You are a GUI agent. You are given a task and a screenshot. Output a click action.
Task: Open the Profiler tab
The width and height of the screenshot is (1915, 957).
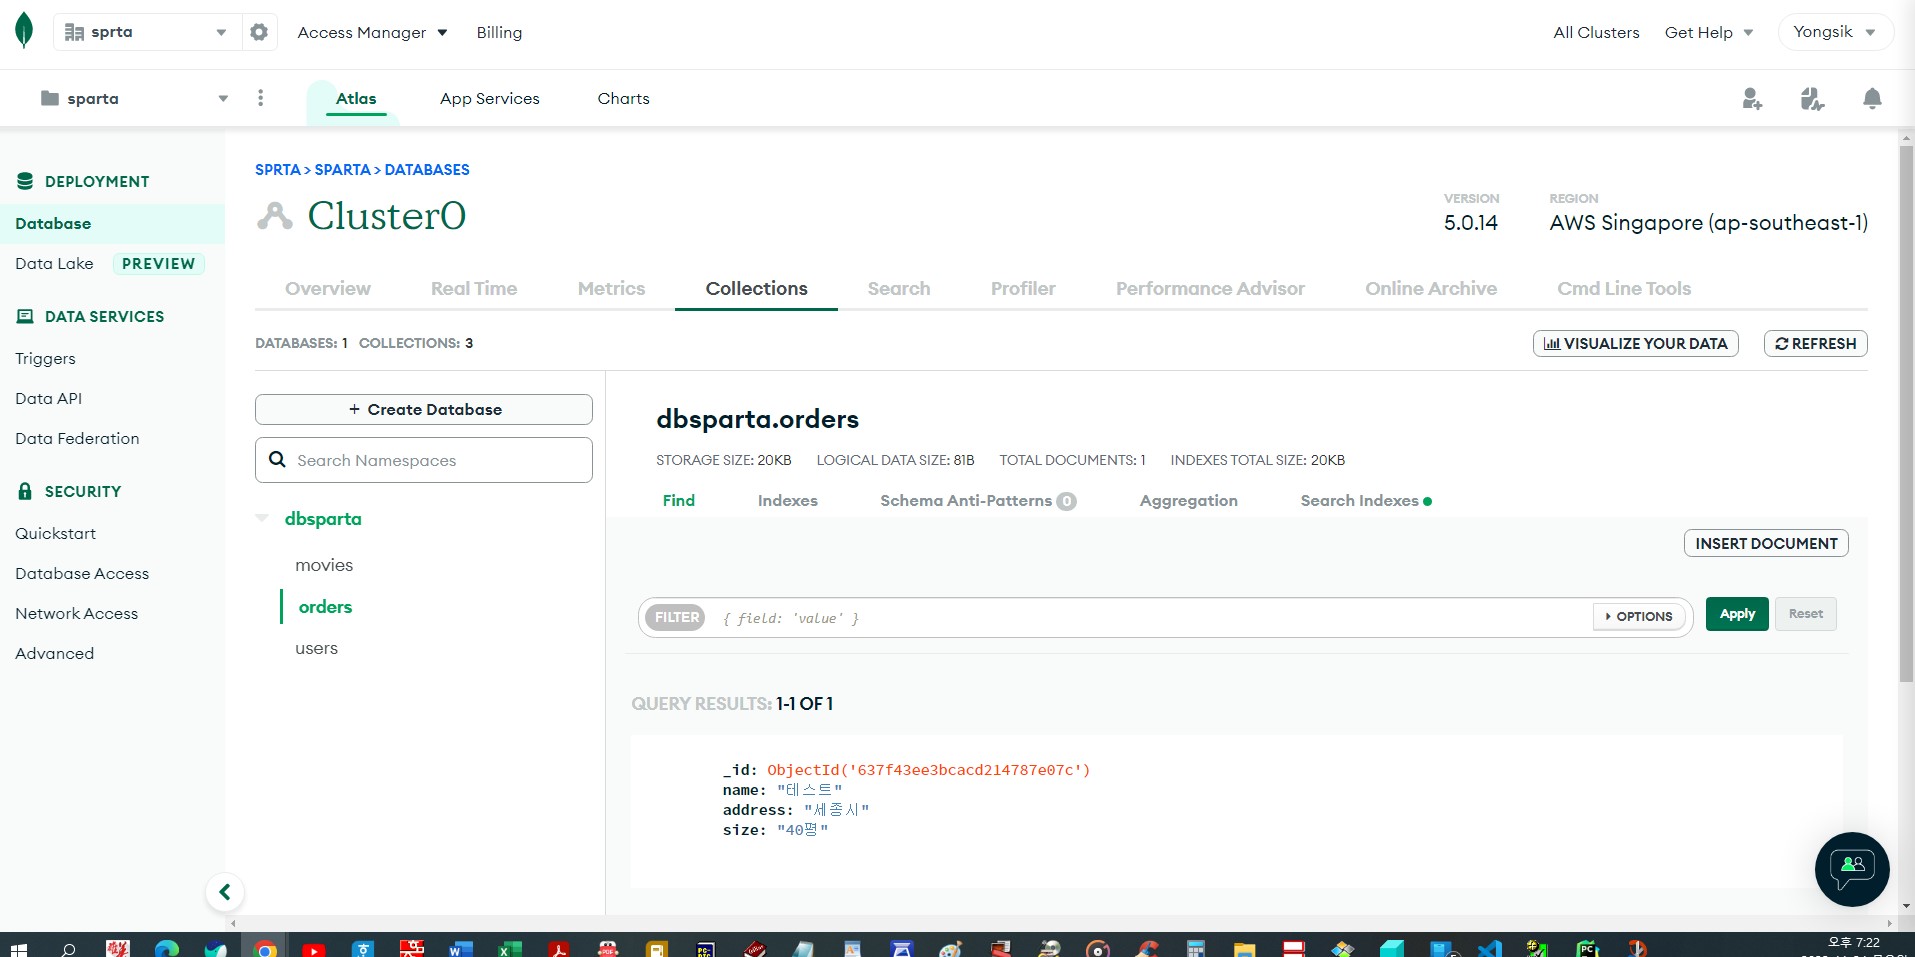point(1023,288)
